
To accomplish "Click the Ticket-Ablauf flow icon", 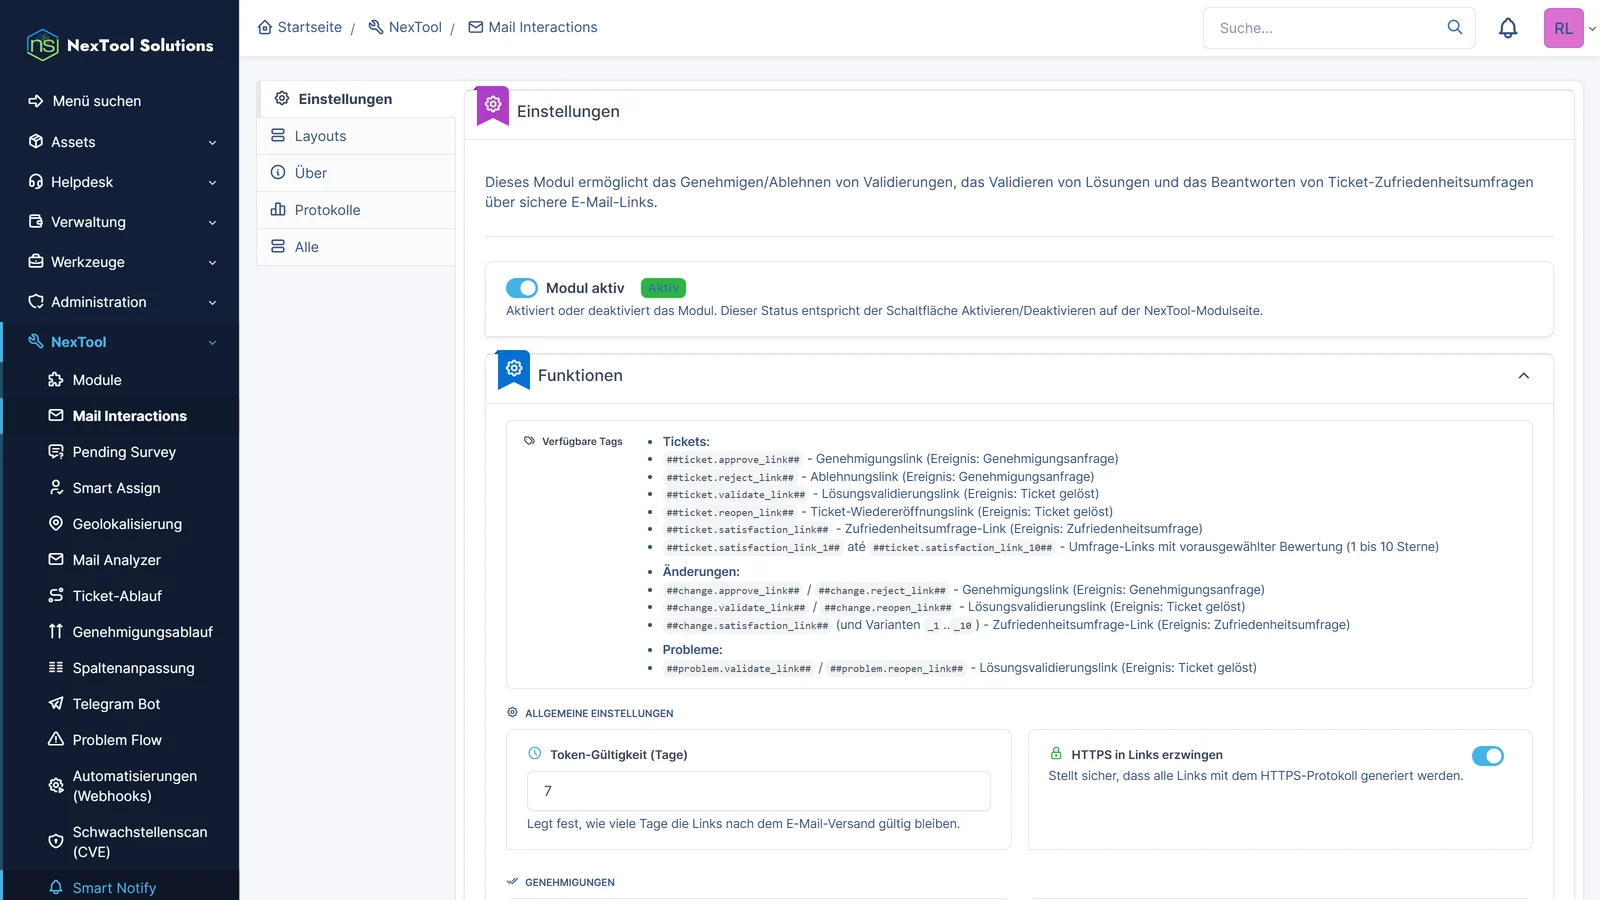I will click(x=56, y=596).
